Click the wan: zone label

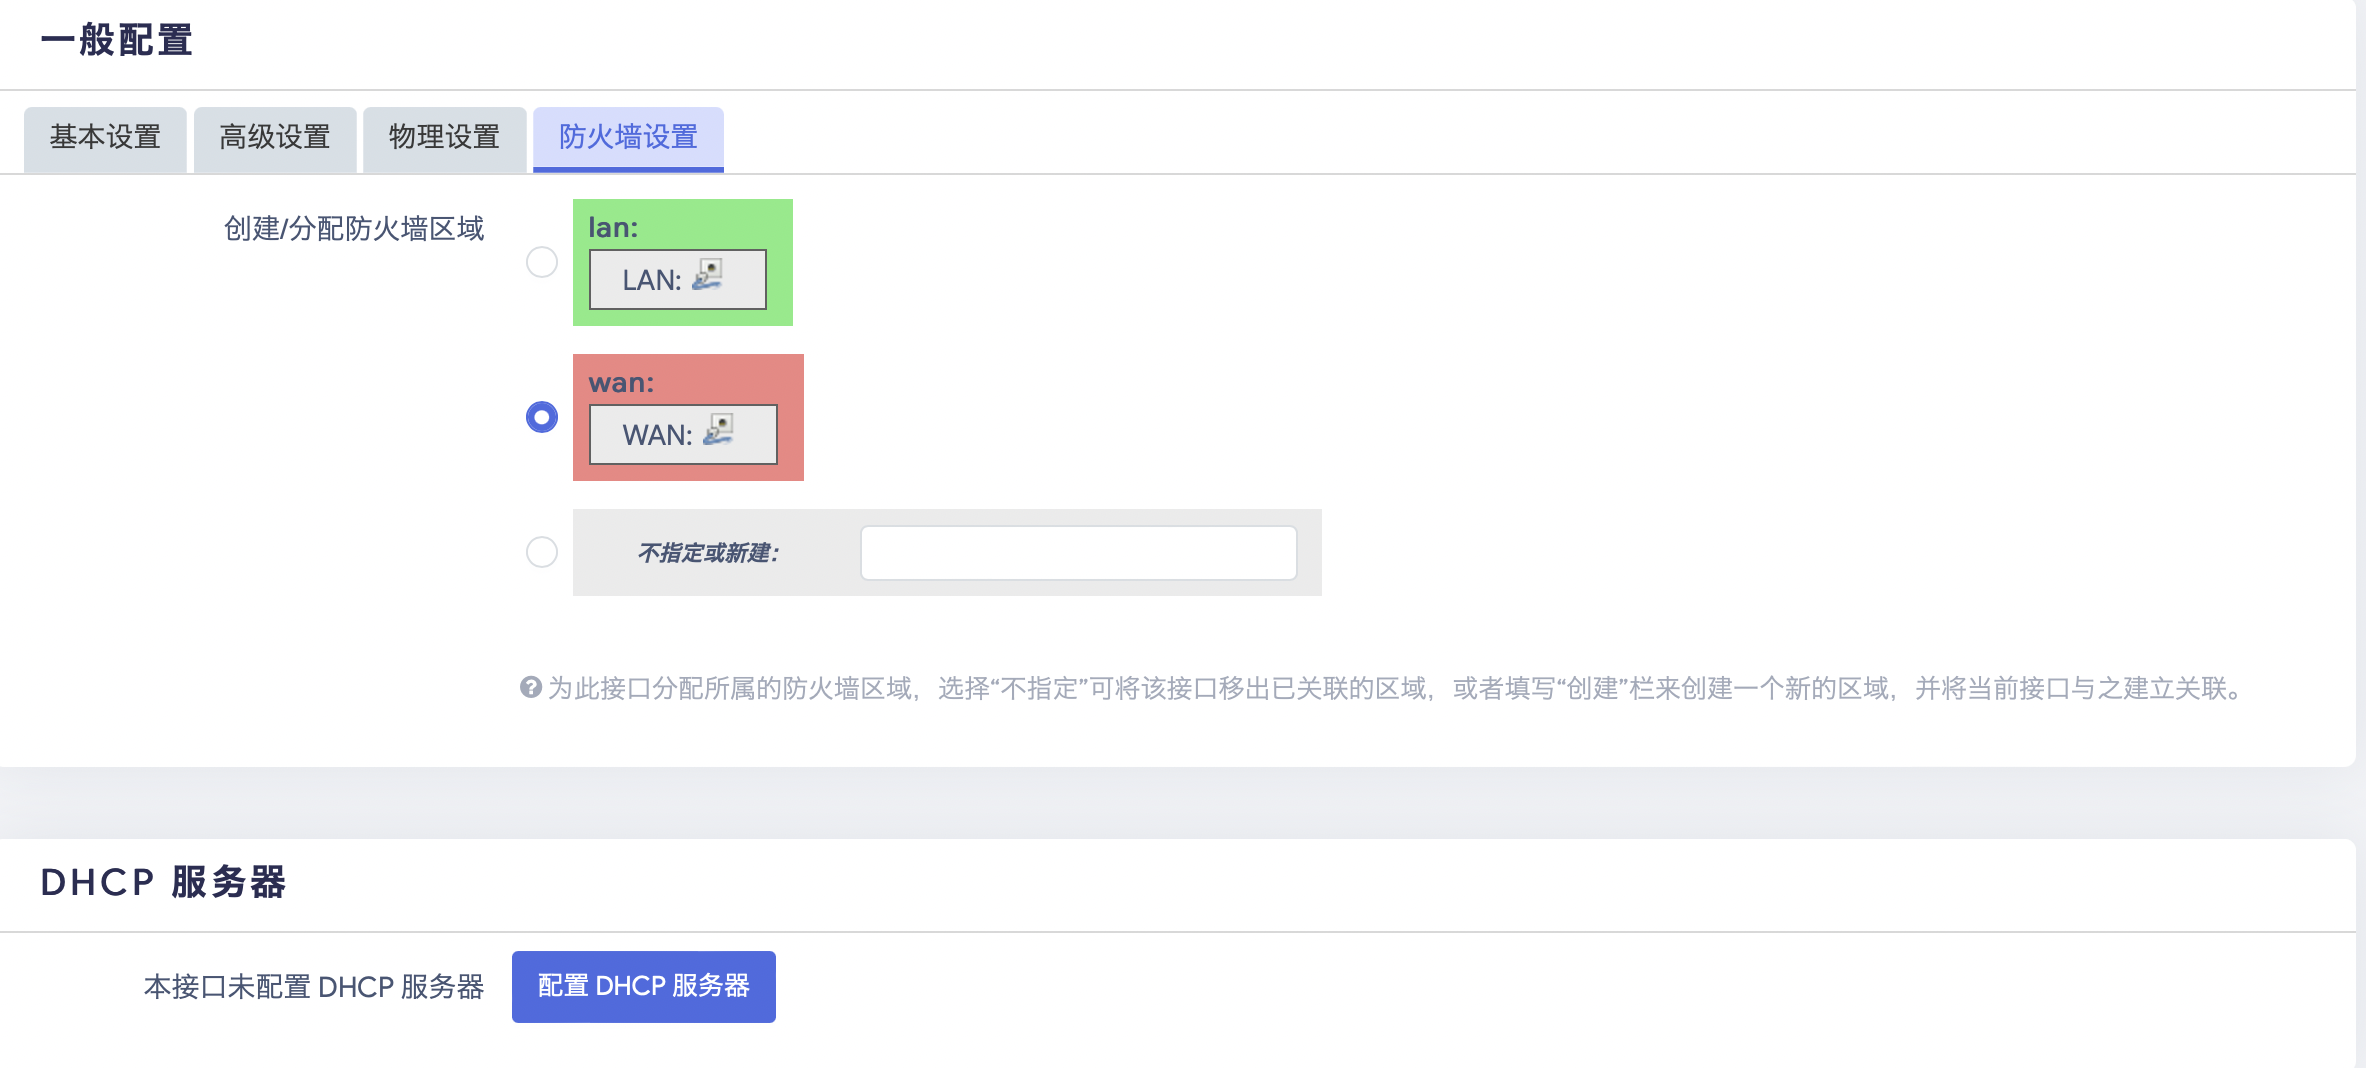[x=621, y=383]
